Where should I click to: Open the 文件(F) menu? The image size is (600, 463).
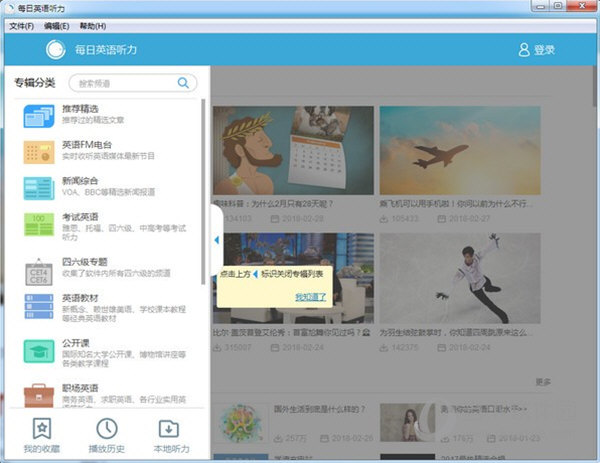21,25
